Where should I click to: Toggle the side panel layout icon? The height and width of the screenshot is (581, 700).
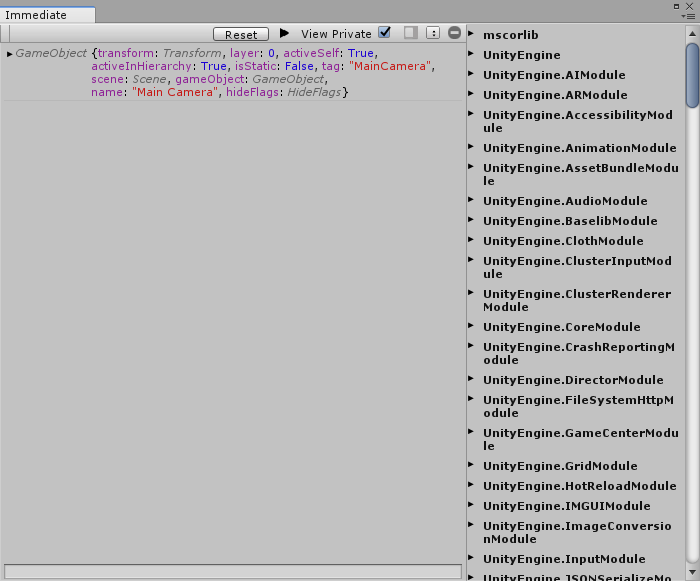pyautogui.click(x=411, y=33)
